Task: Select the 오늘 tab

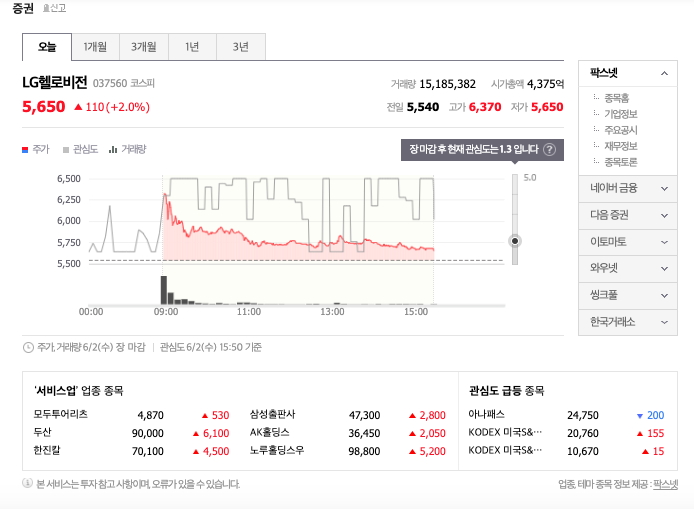Action: click(x=47, y=46)
